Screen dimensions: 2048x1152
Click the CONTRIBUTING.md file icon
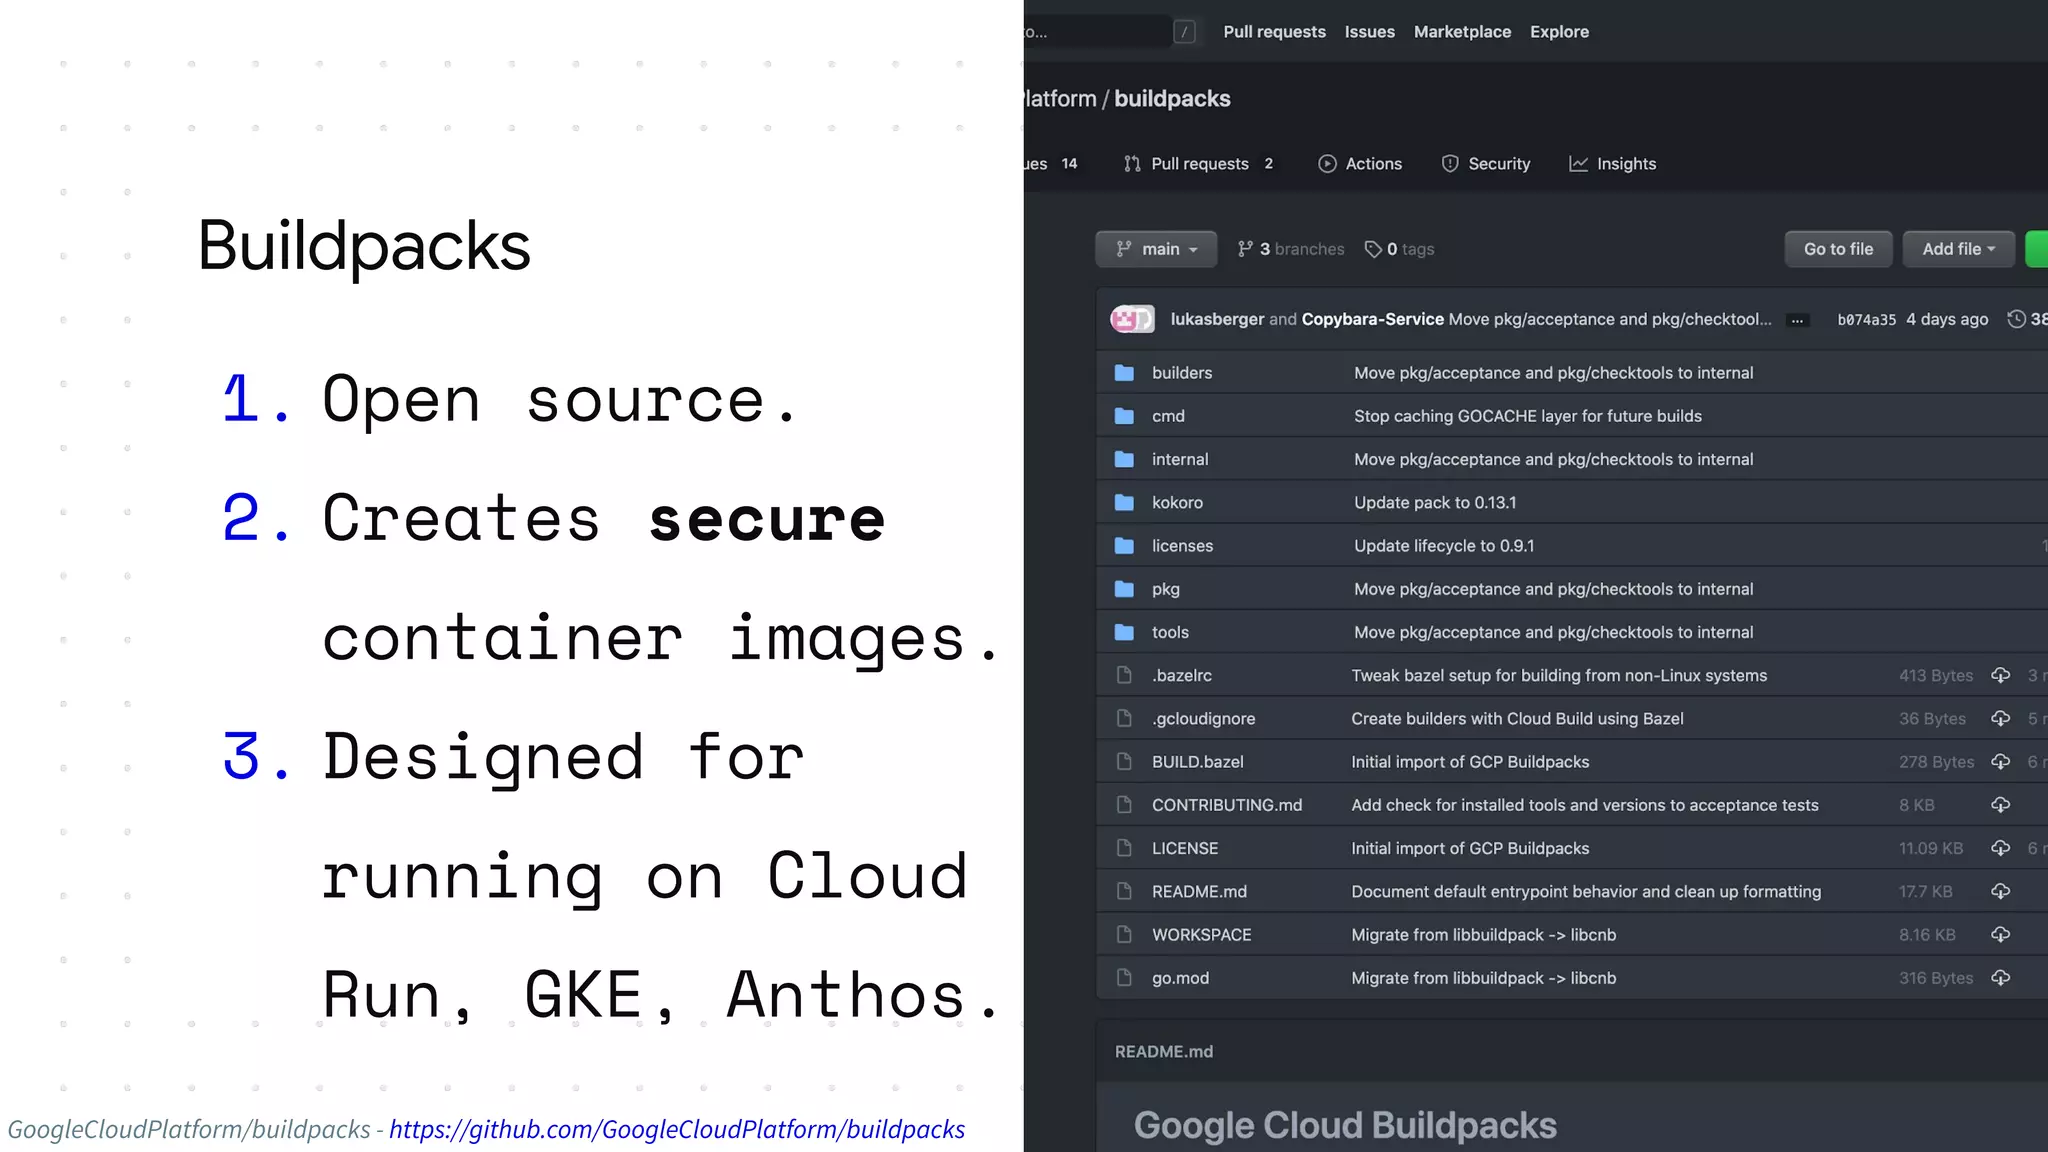1124,805
